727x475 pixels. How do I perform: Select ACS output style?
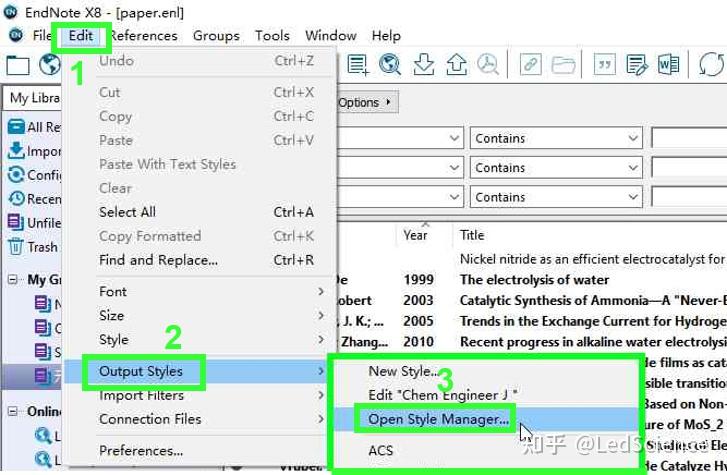coord(381,450)
